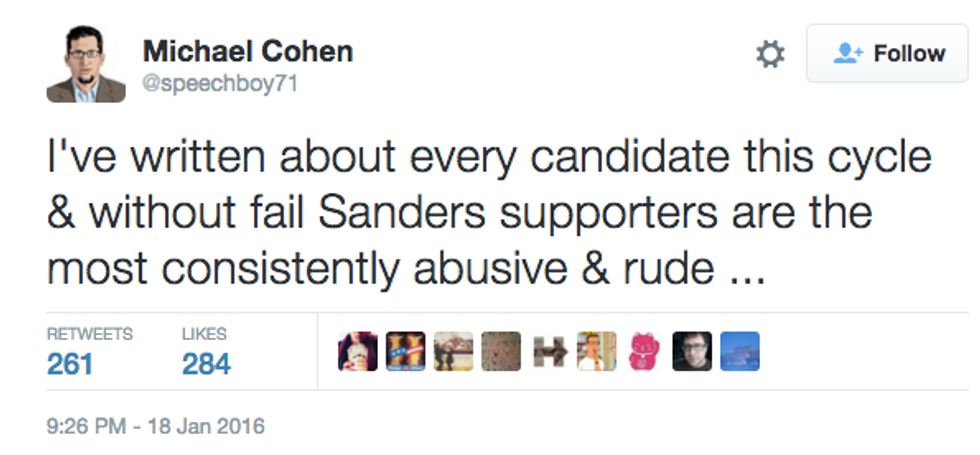Open first liker avatar holding a cup
Viewport: 980px width, 455px height.
tap(358, 352)
